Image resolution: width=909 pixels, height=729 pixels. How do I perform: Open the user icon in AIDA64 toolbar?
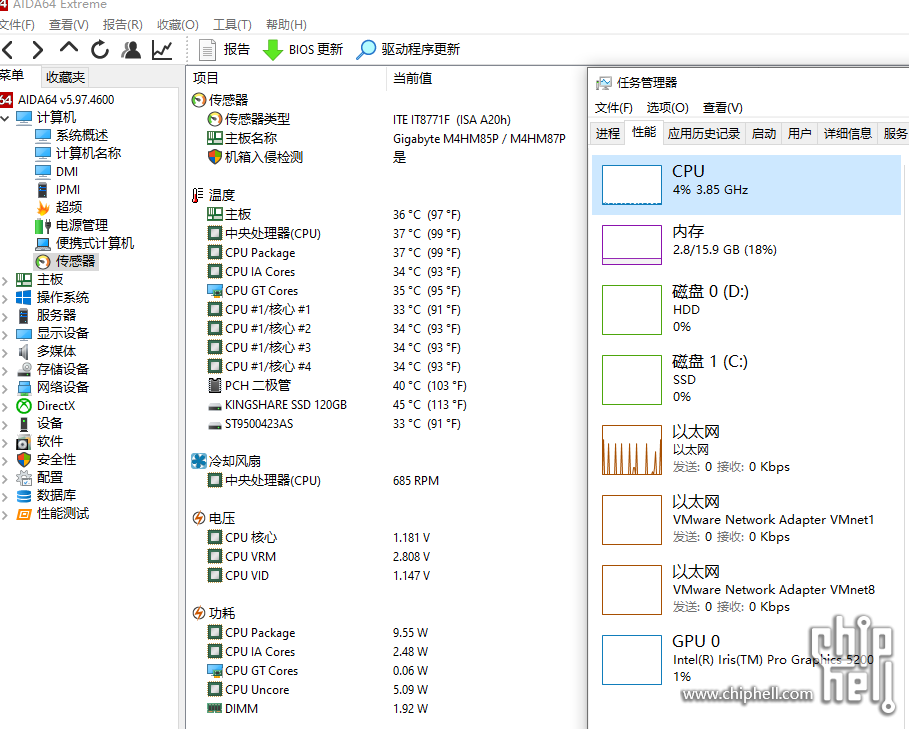[x=131, y=50]
